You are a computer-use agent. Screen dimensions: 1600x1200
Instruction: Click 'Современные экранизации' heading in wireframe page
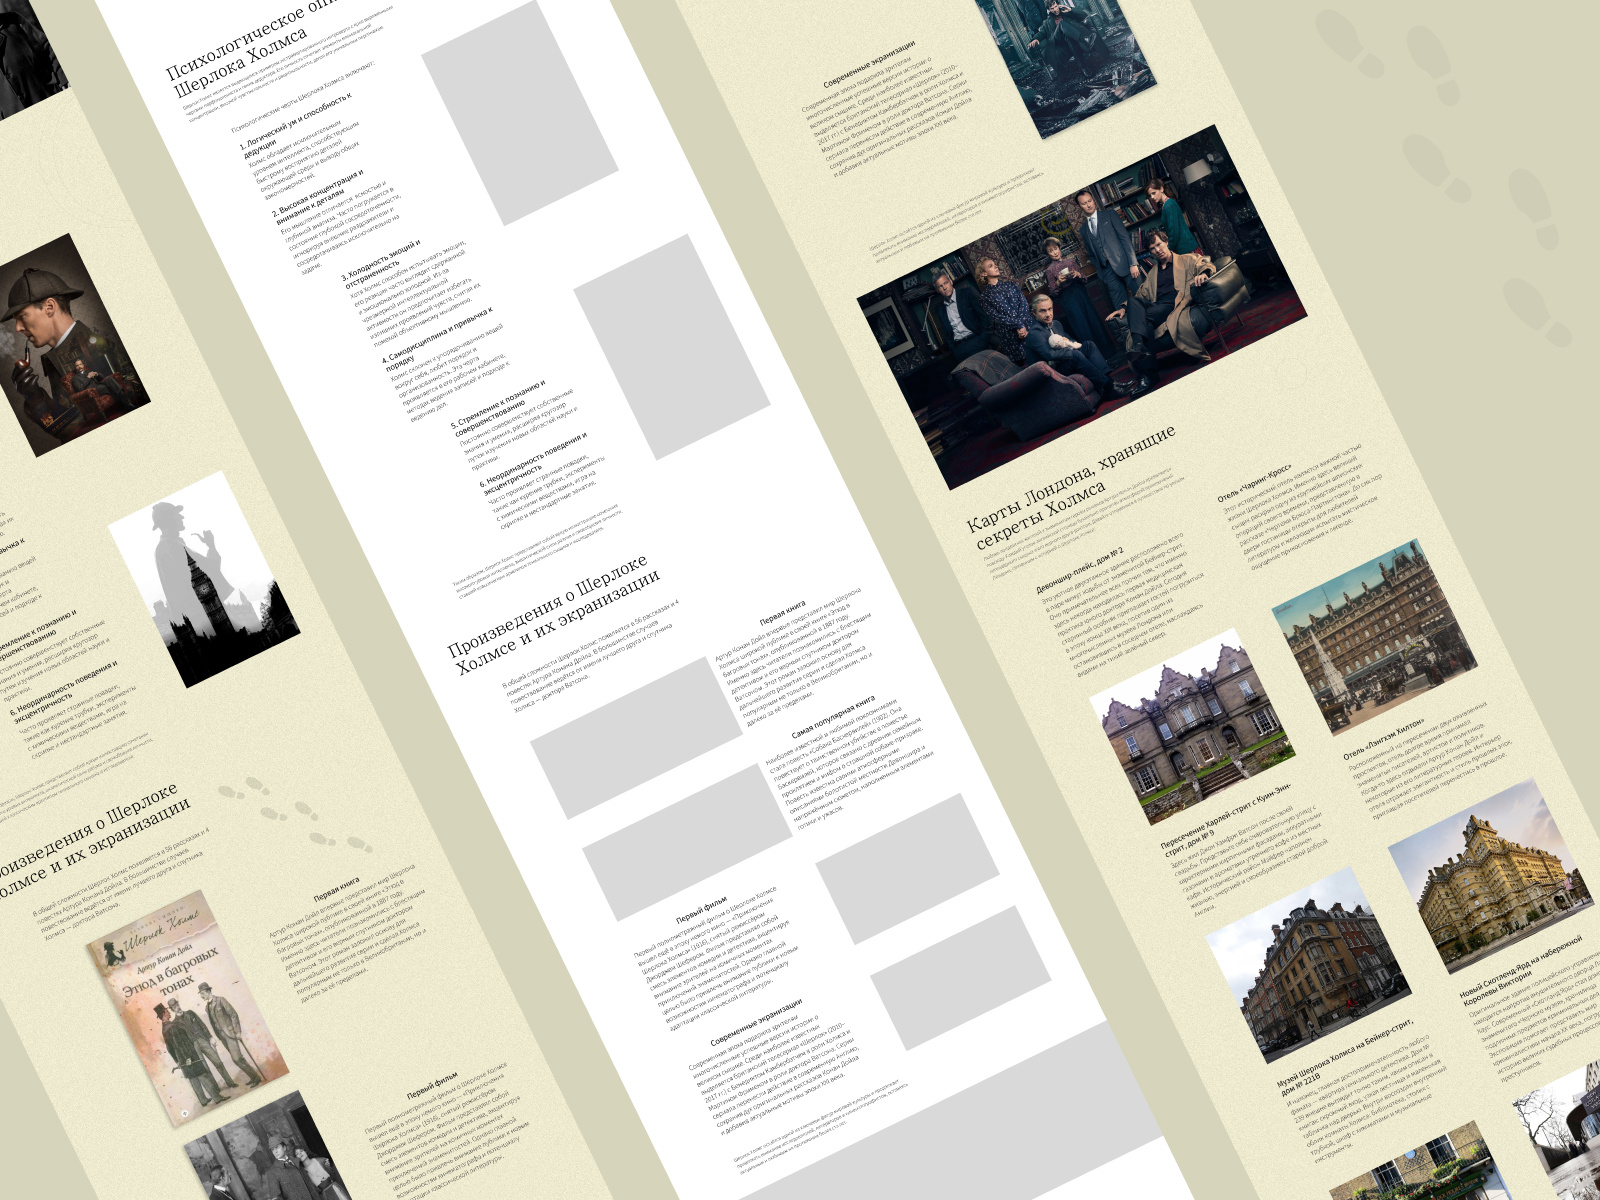click(757, 1022)
